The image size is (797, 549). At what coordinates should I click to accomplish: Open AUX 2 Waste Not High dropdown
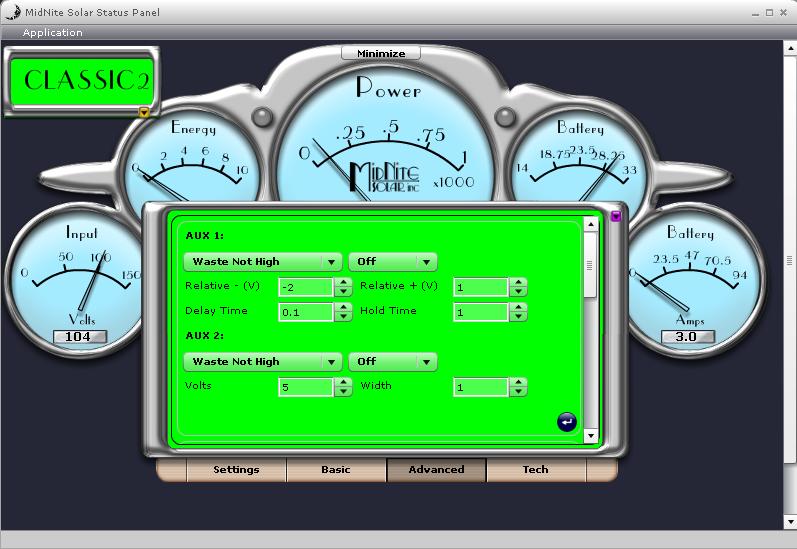(262, 362)
